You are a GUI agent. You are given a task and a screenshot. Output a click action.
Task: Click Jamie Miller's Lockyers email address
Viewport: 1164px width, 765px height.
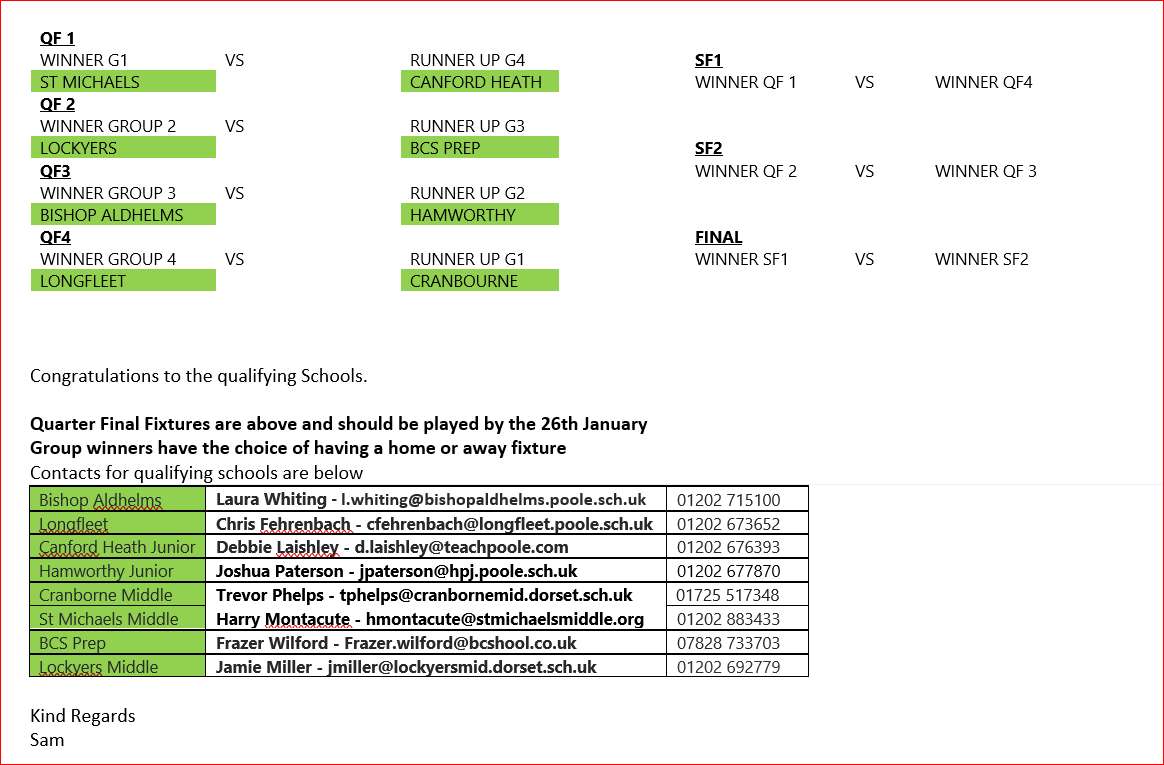point(461,667)
